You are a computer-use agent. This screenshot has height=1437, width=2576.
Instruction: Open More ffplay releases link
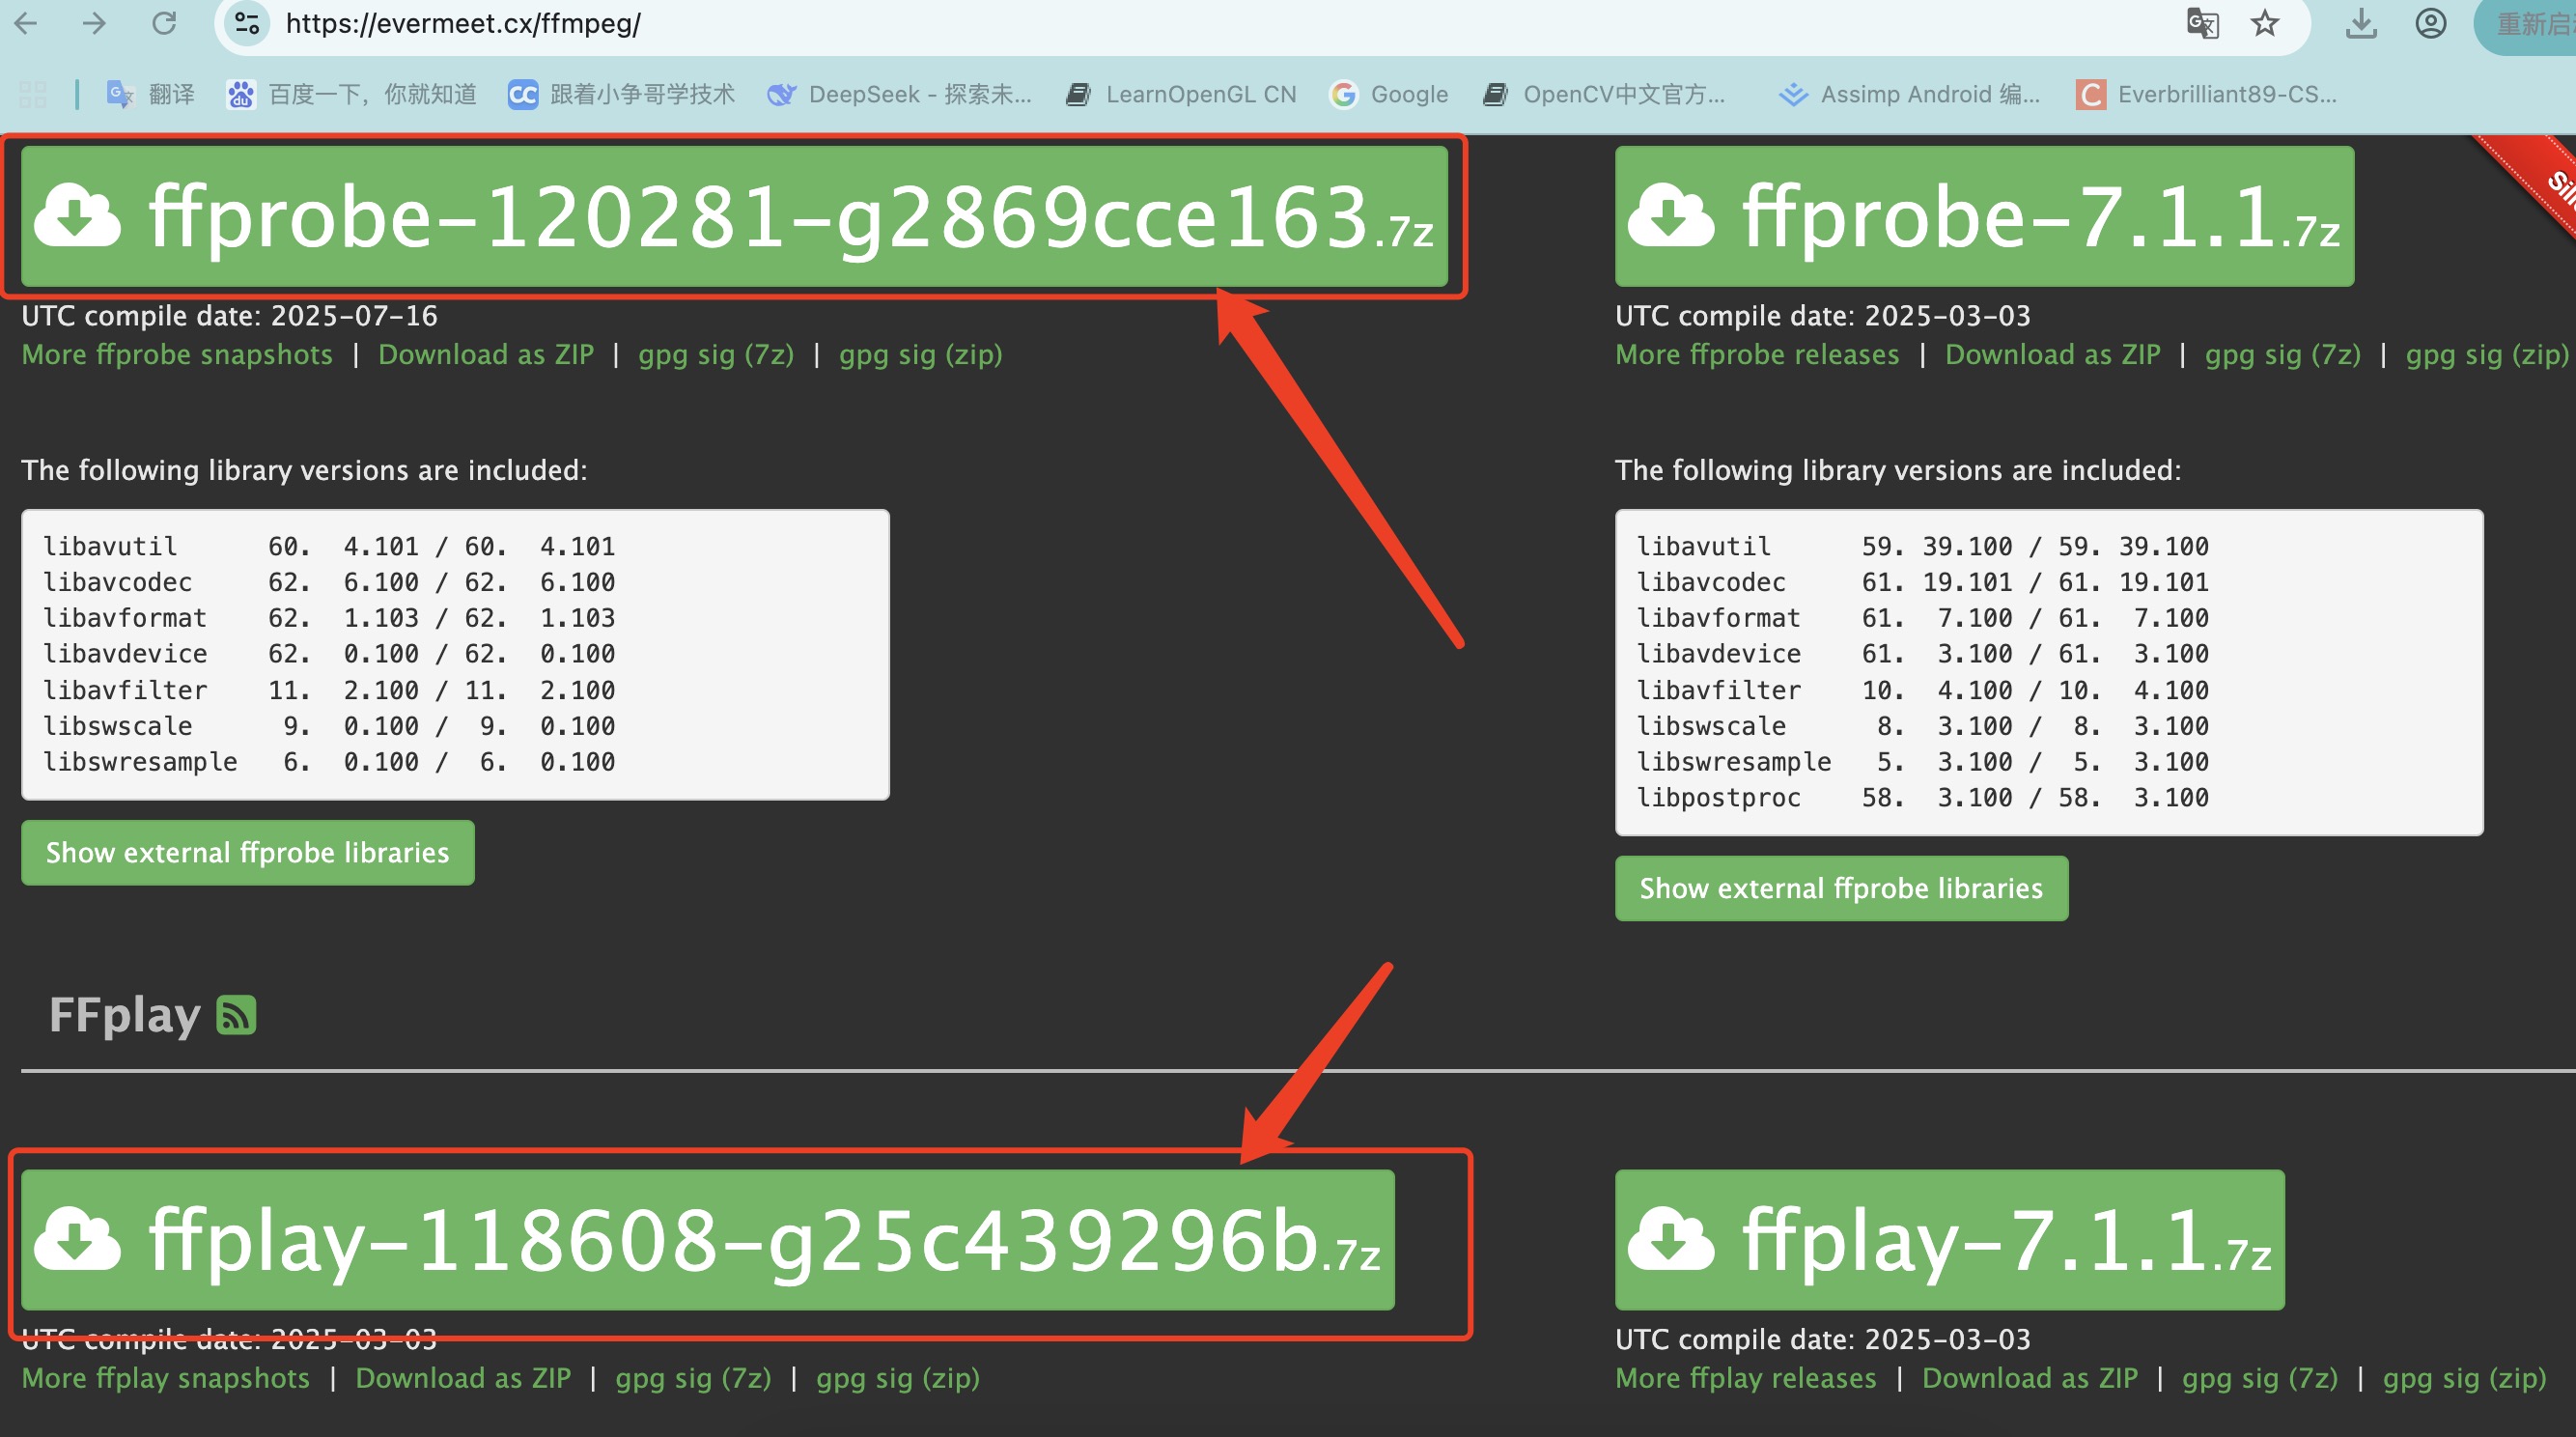tap(1746, 1378)
